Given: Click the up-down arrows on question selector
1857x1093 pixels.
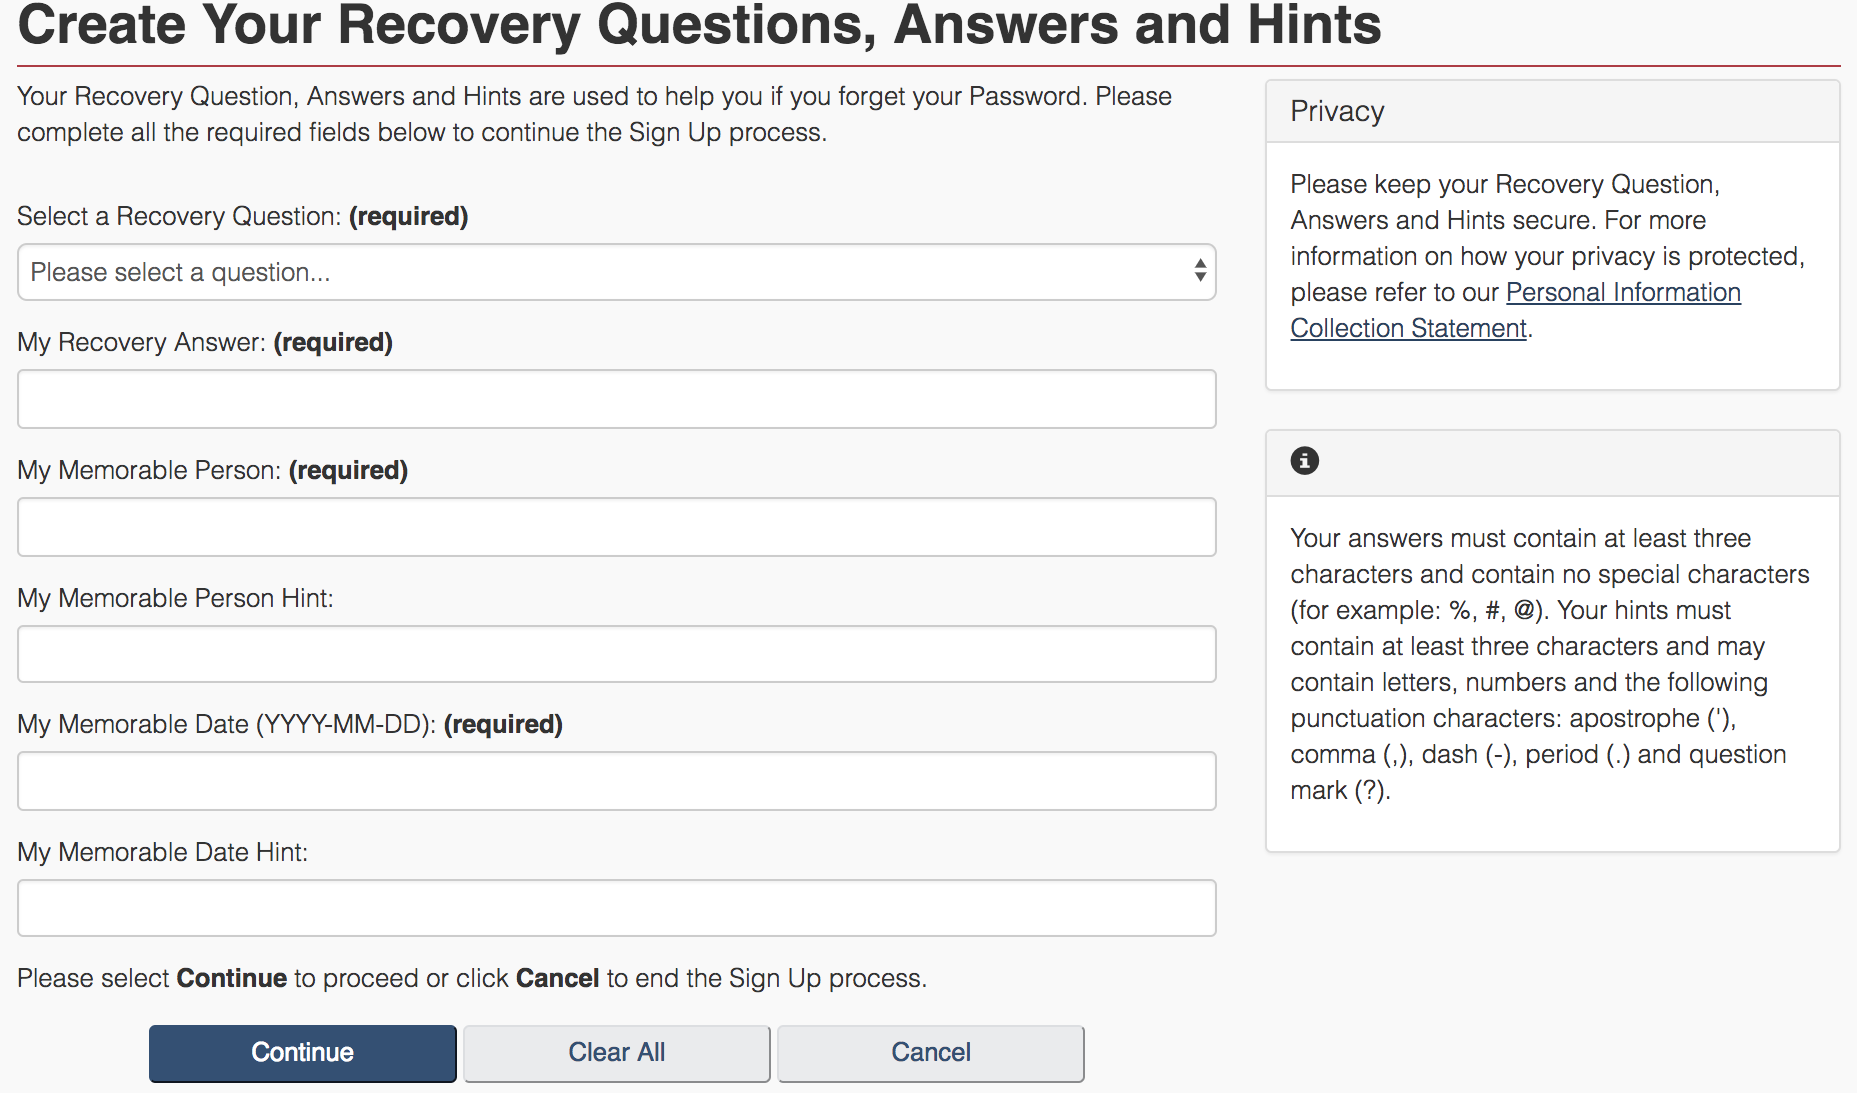Looking at the screenshot, I should click(x=1199, y=271).
